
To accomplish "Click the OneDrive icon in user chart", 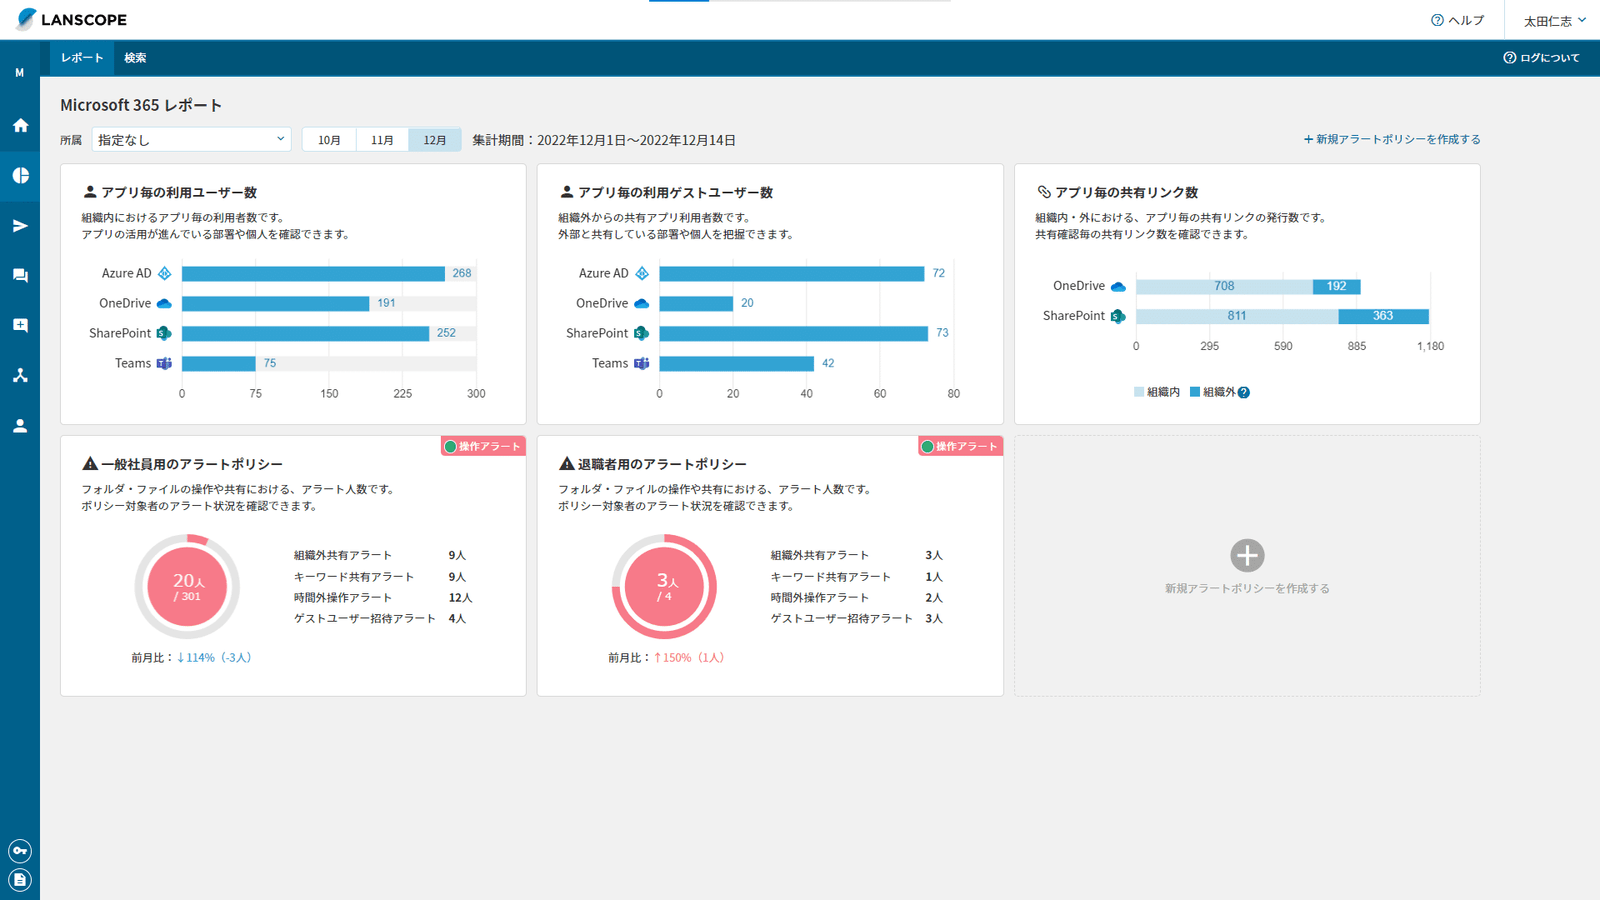I will (x=165, y=303).
